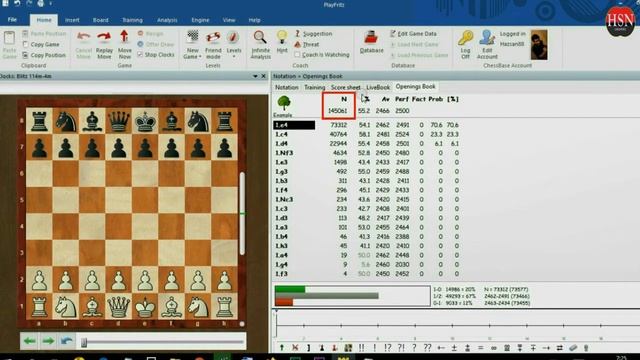Insert the '!!' brilliant move annotation

click(361, 348)
